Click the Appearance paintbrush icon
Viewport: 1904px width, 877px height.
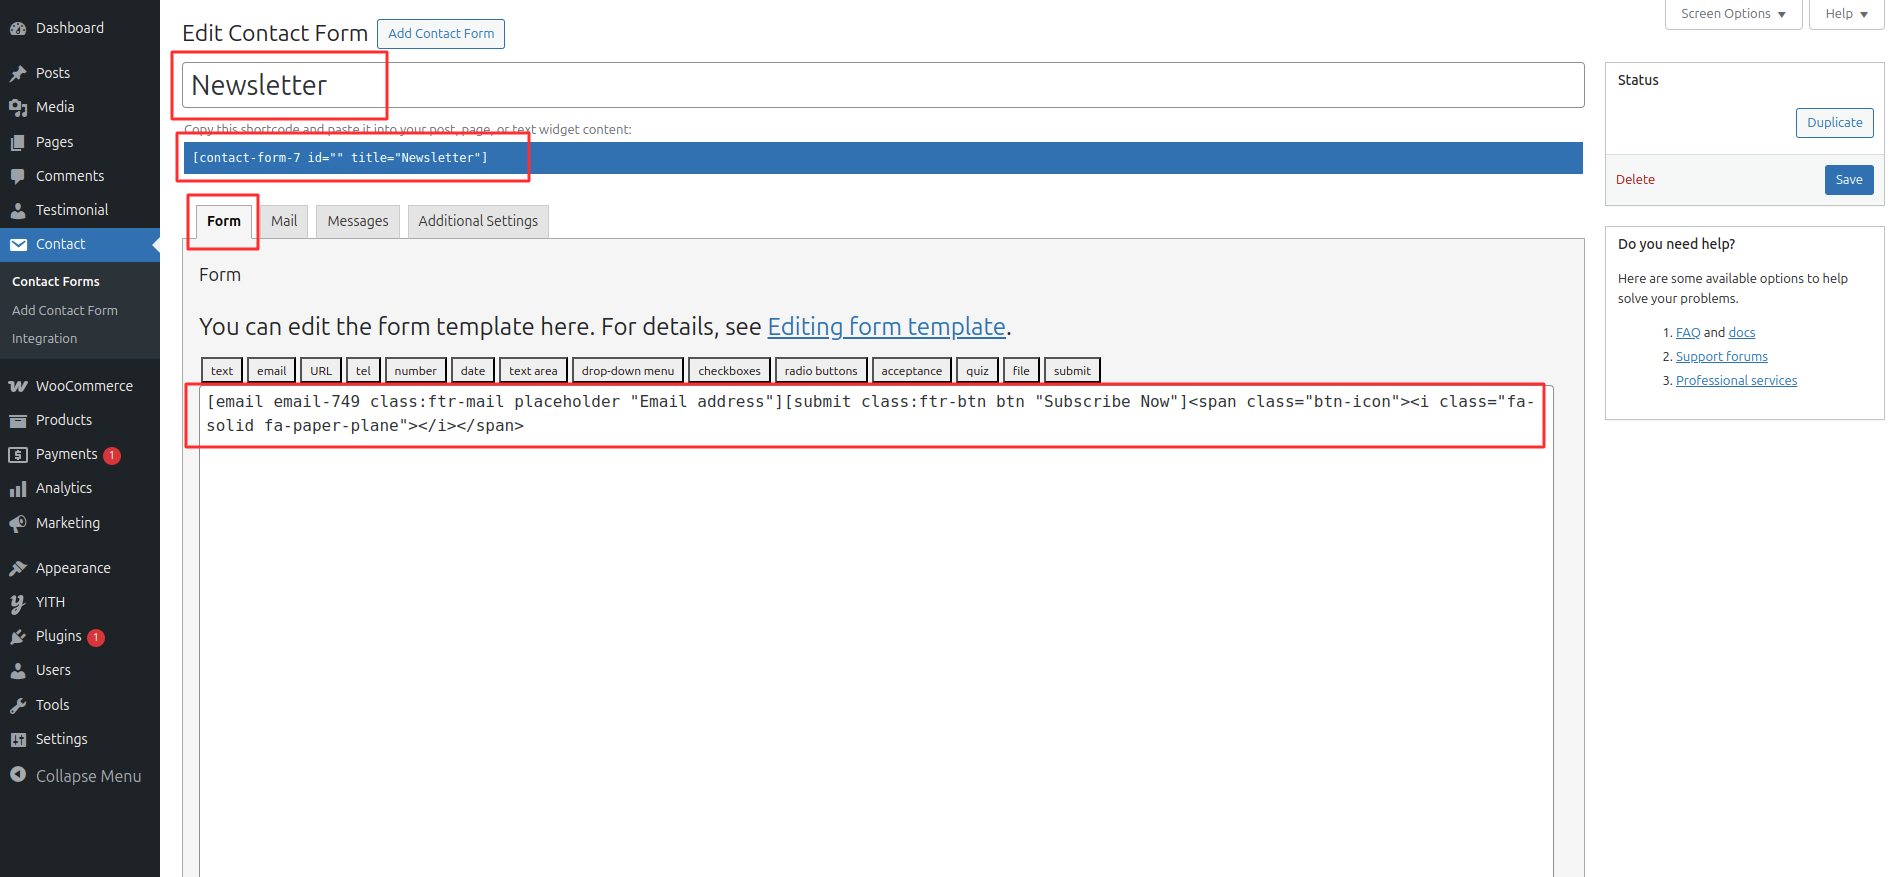point(18,568)
